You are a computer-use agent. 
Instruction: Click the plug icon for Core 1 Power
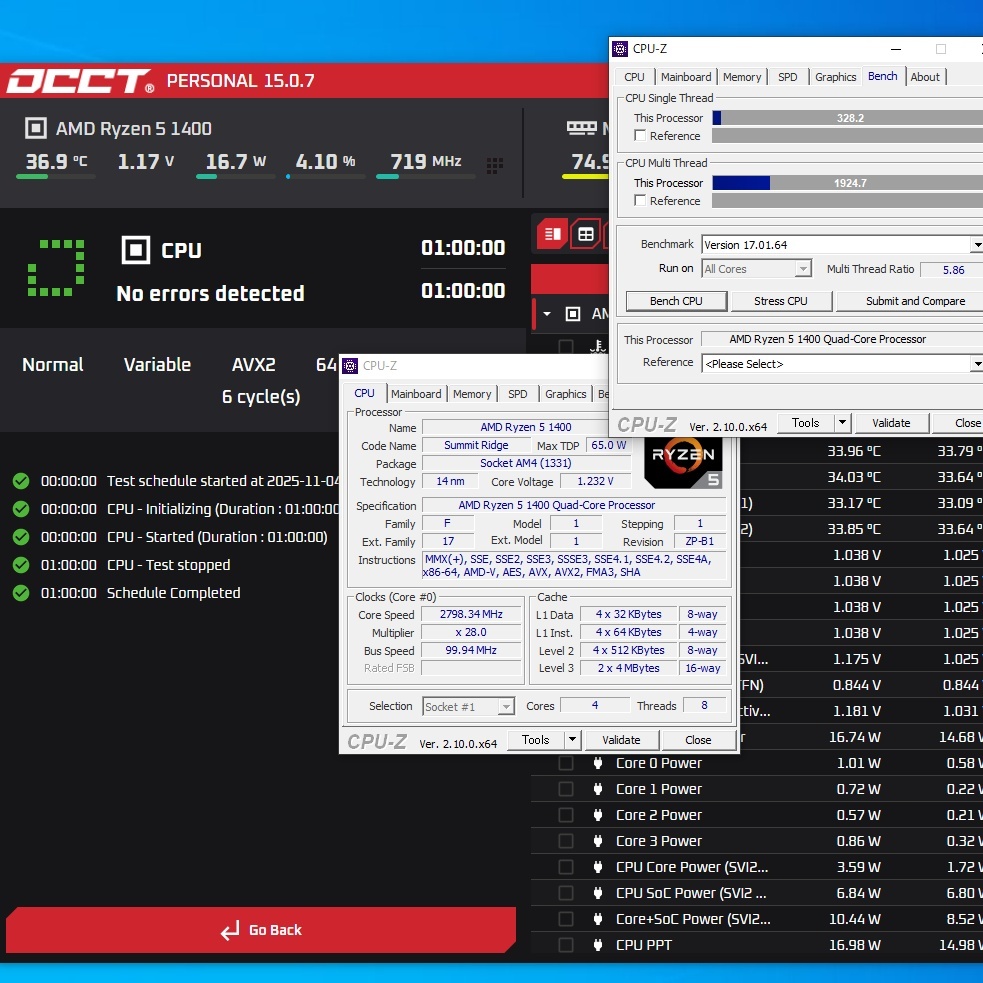coord(597,789)
